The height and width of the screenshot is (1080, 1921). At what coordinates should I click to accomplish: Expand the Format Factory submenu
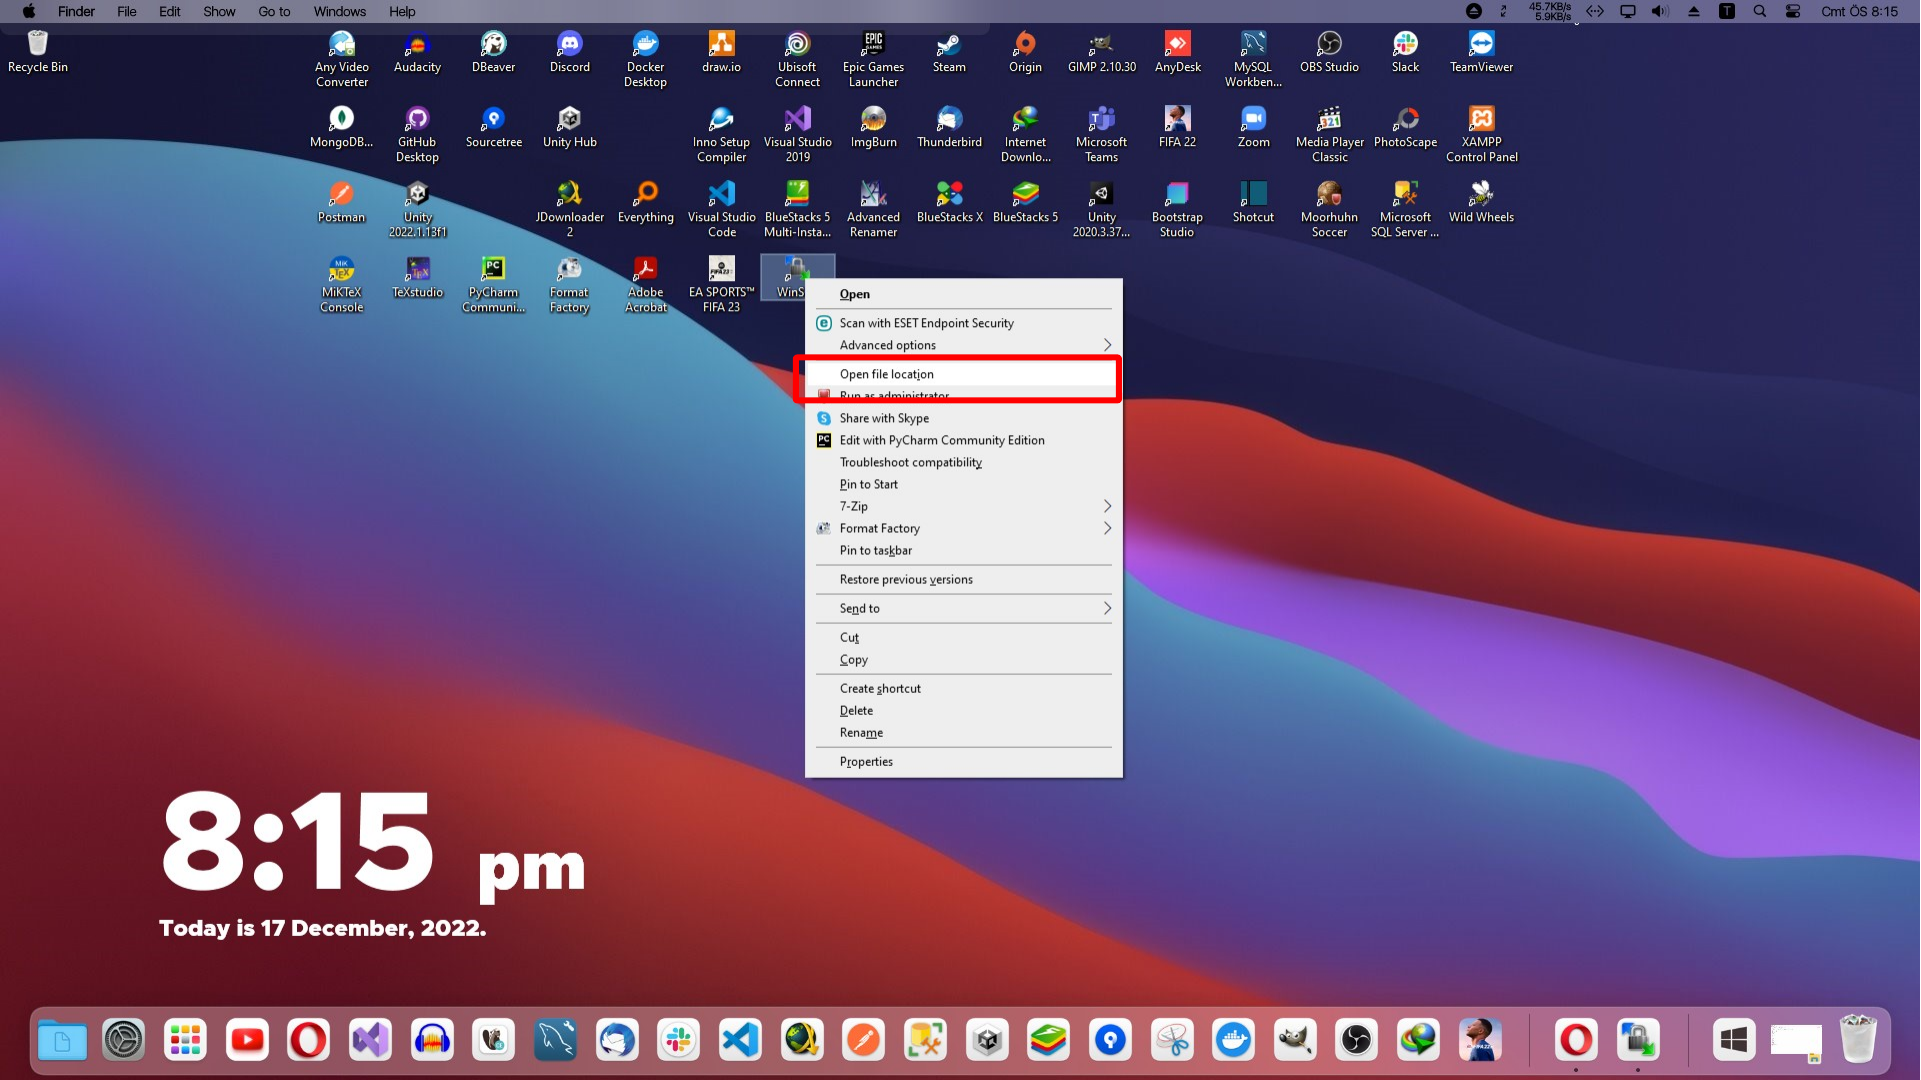point(964,528)
